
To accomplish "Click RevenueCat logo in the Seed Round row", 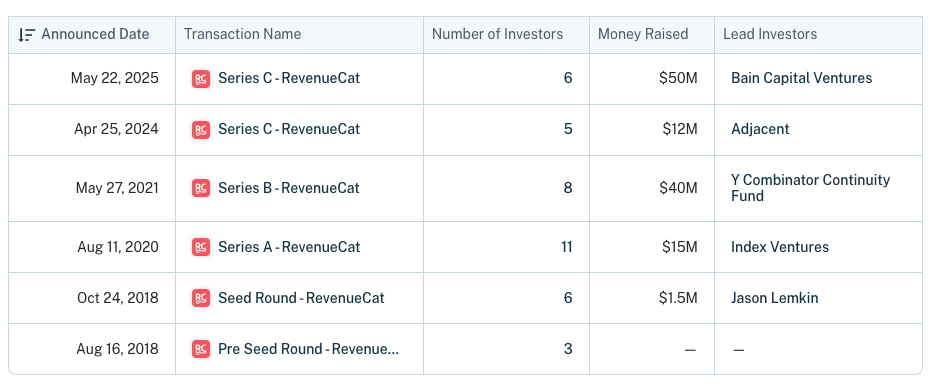I will [201, 298].
